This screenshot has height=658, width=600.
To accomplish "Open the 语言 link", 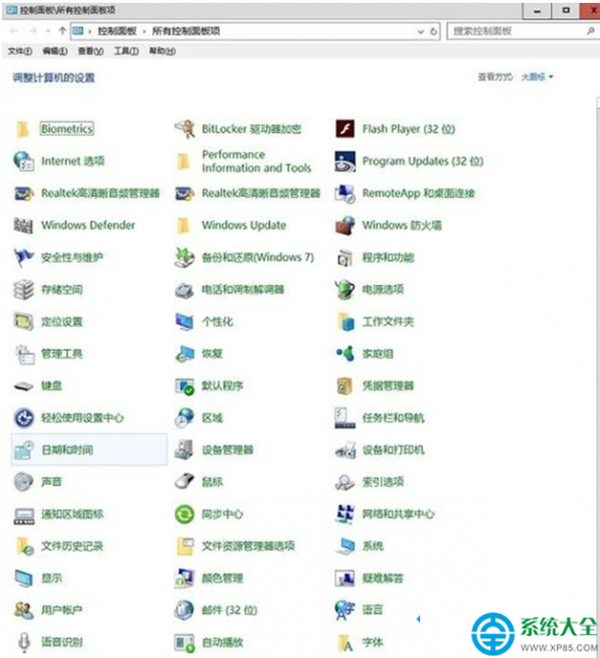I will [x=372, y=610].
